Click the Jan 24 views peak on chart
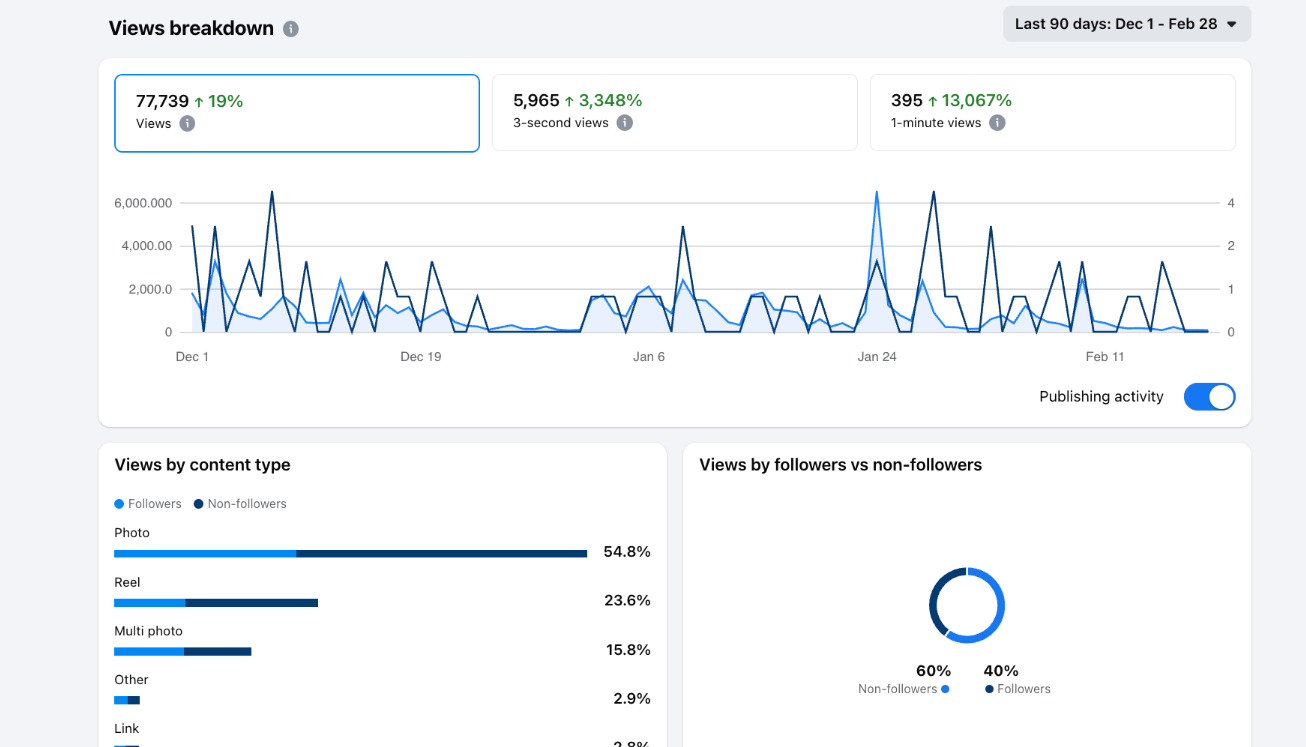This screenshot has width=1306, height=747. pos(877,193)
